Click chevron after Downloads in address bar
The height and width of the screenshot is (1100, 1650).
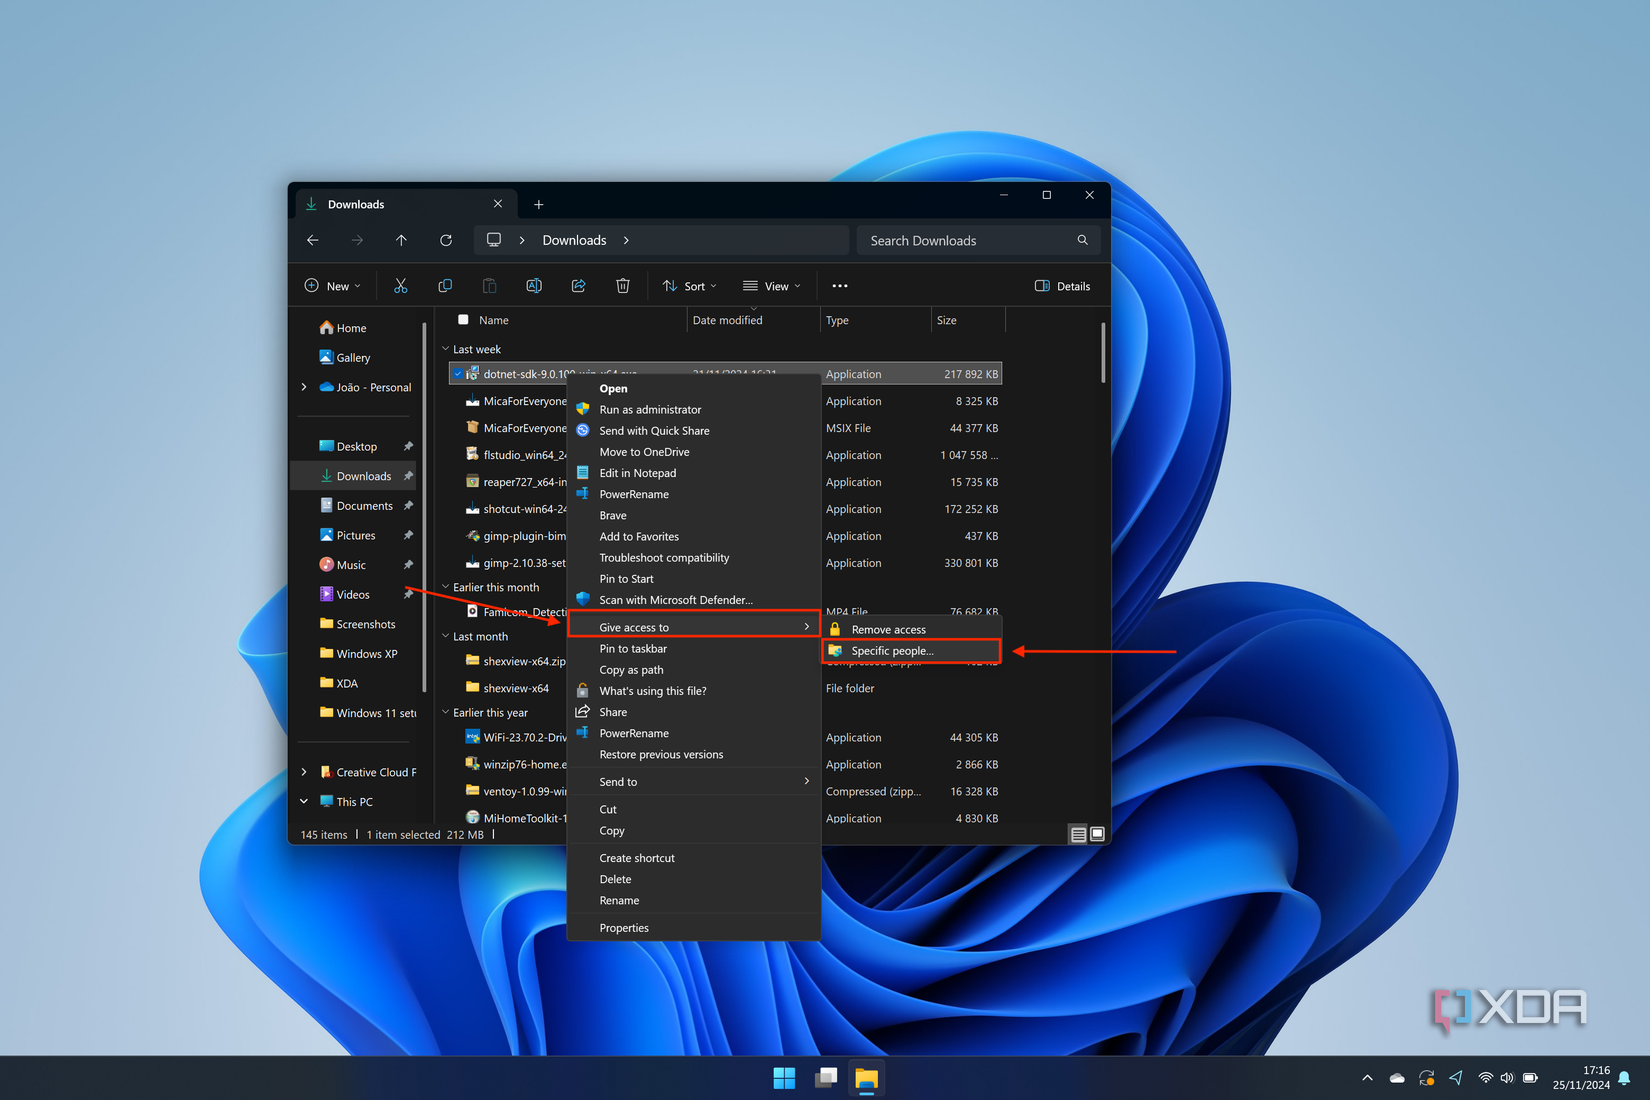click(x=626, y=240)
